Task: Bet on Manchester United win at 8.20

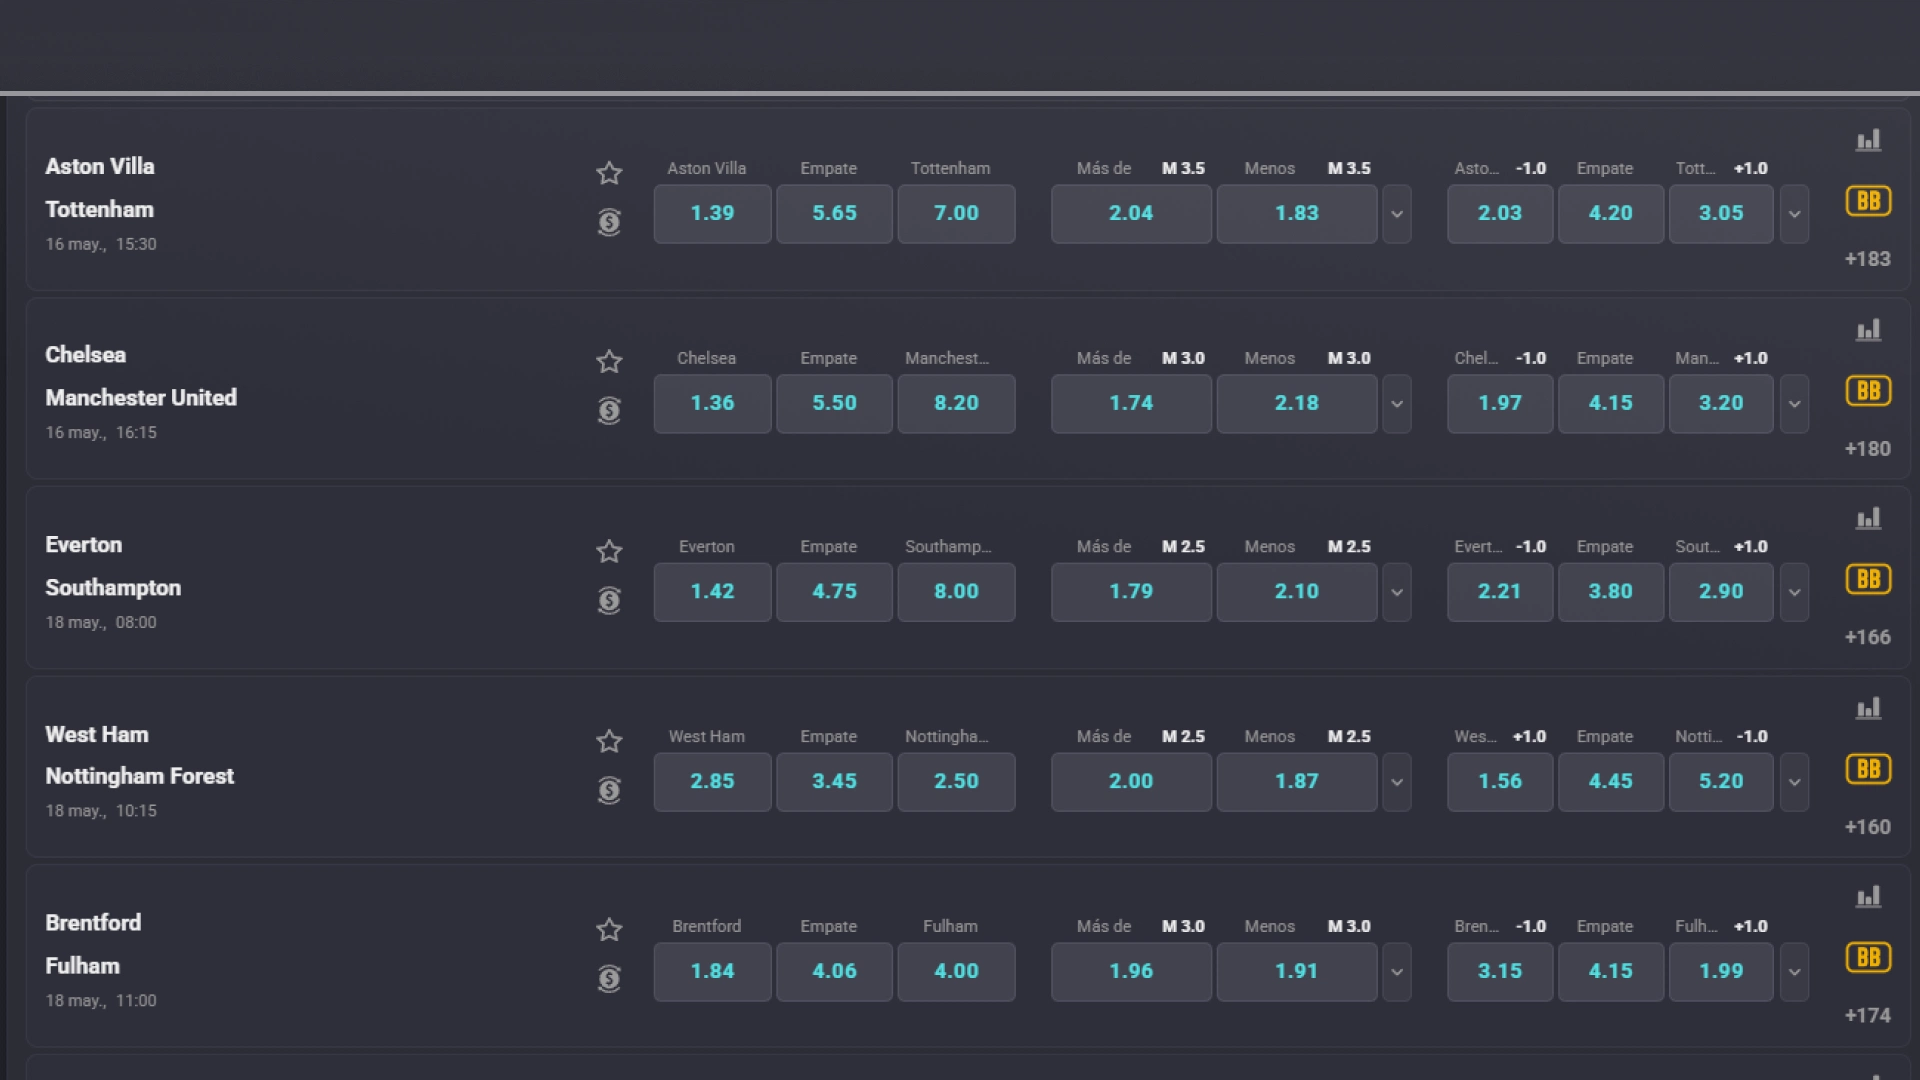Action: [956, 404]
